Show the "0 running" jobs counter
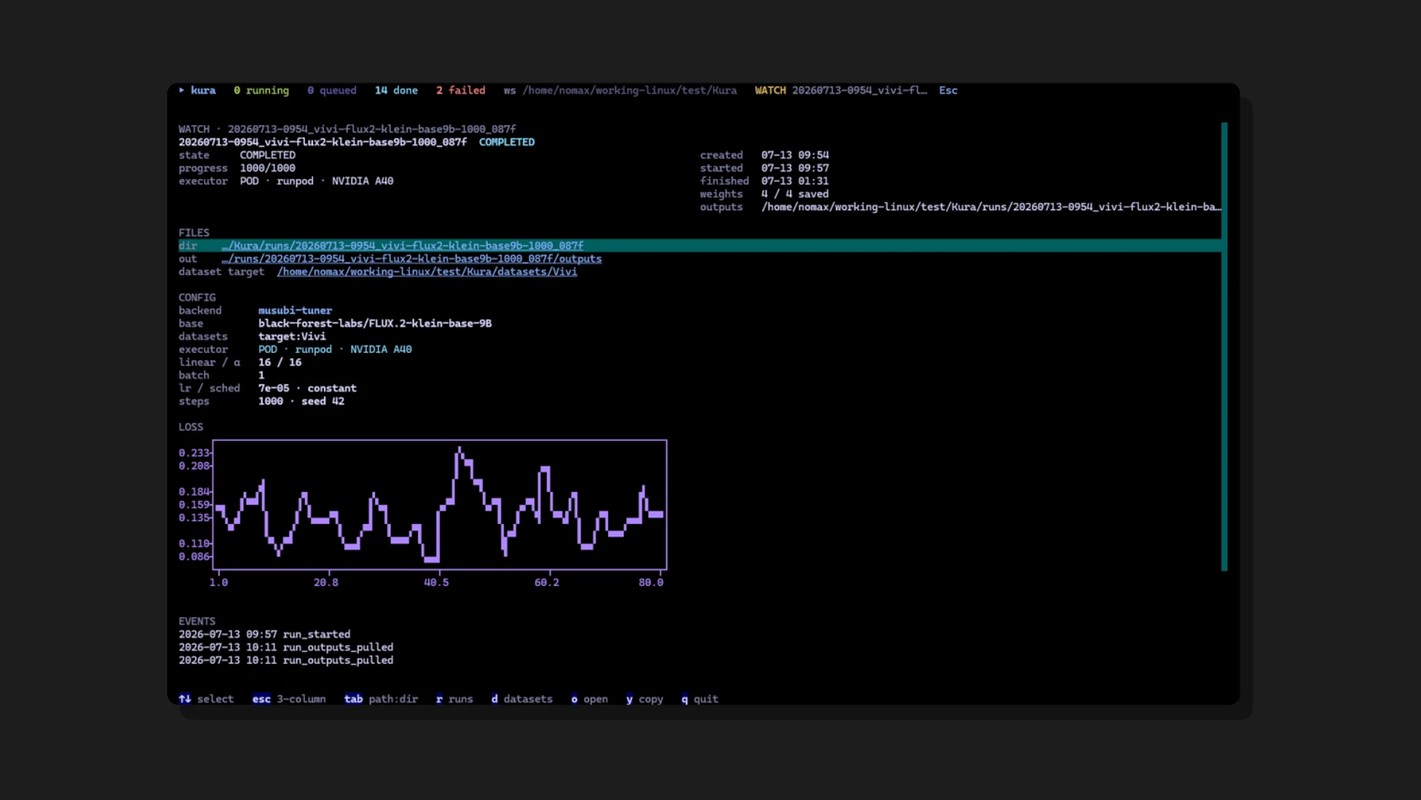1421x800 pixels. (x=261, y=91)
